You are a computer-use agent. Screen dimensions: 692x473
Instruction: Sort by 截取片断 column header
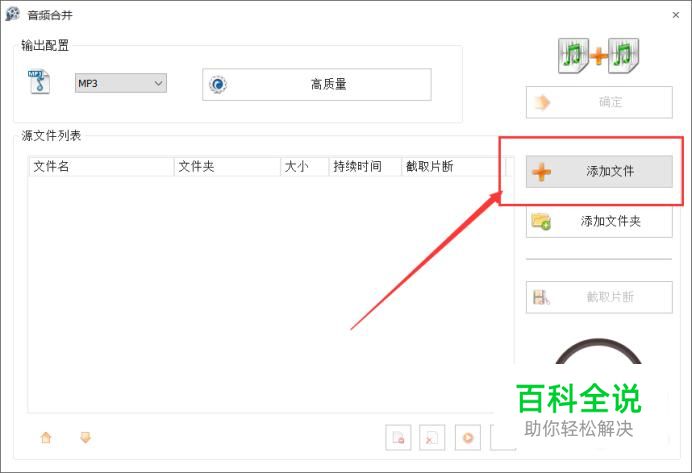pos(454,166)
